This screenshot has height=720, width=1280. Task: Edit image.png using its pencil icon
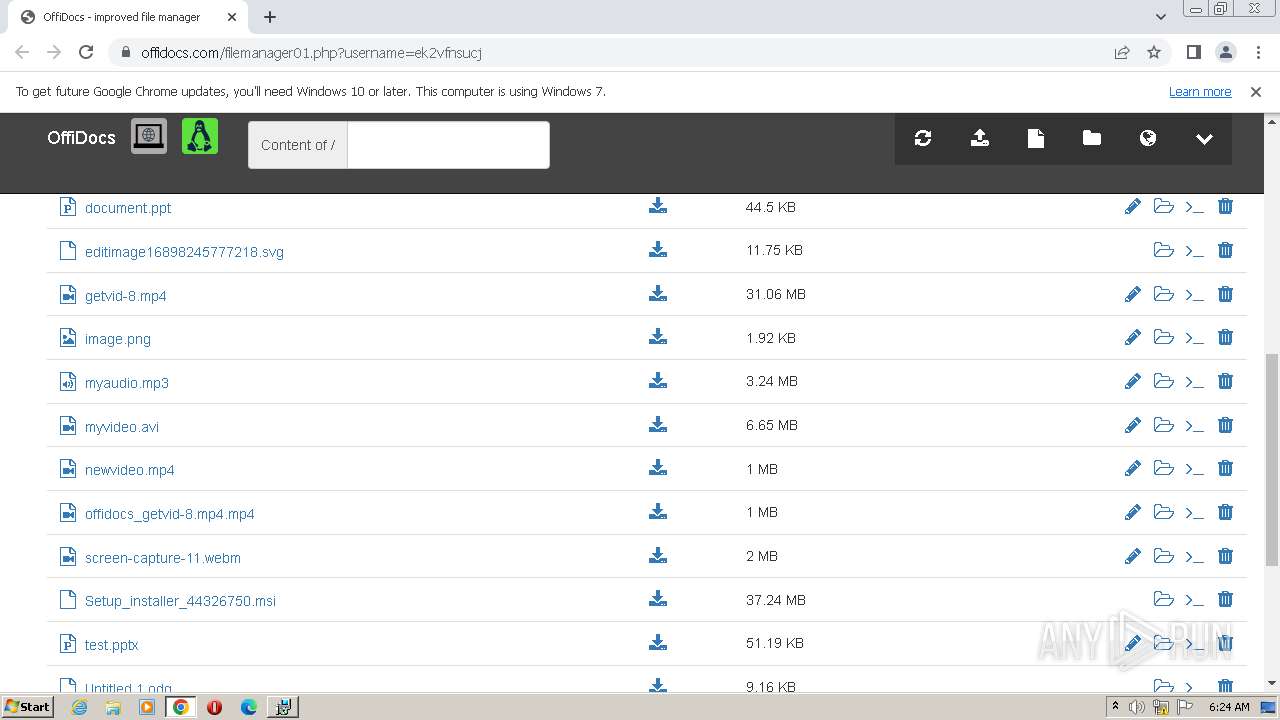[x=1133, y=337]
